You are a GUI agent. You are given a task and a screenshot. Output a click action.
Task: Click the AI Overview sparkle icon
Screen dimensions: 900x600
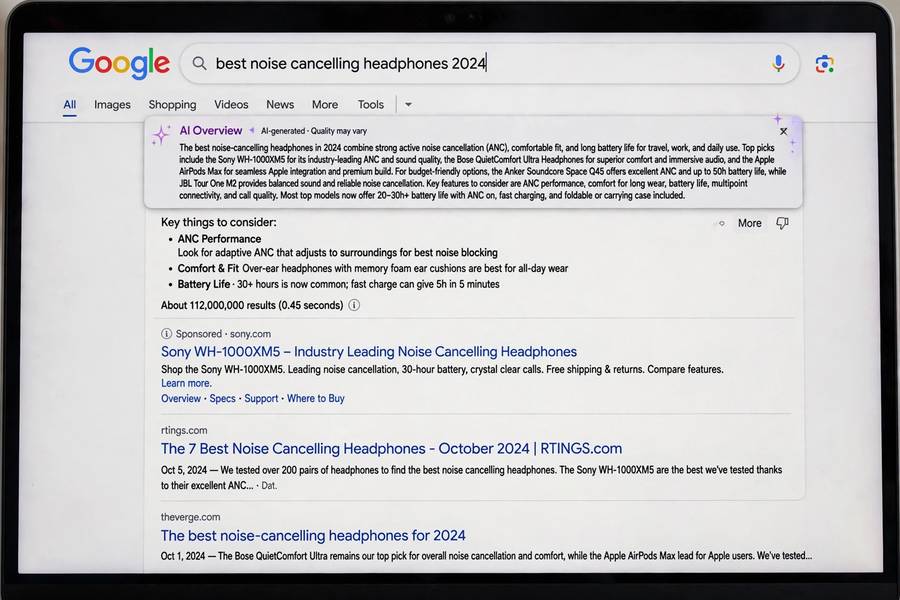(161, 136)
